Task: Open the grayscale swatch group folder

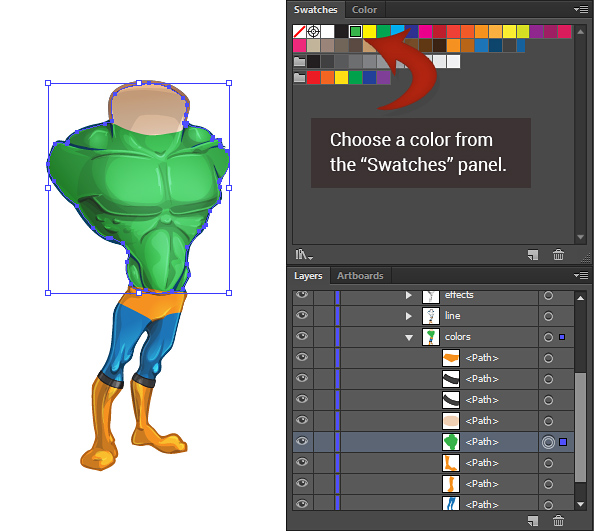Action: [299, 61]
